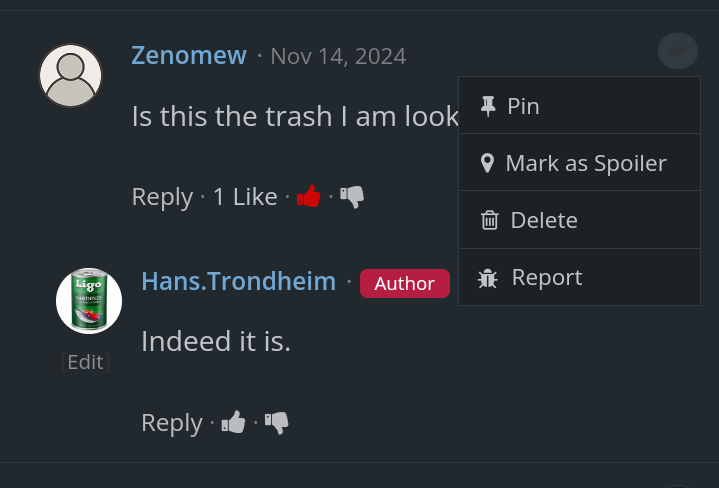Choose the Report menu entry
Screen dimensions: 719x488
pos(546,277)
